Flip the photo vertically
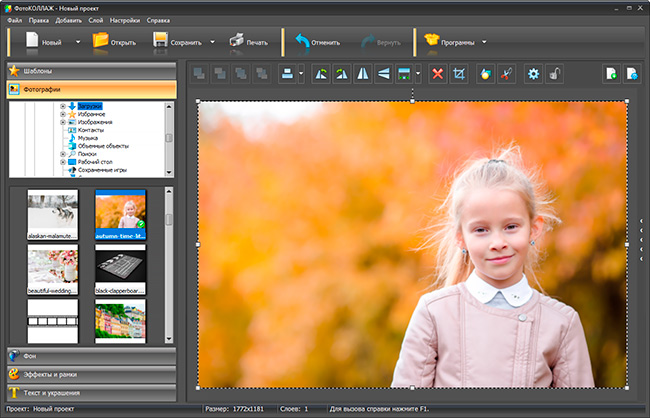 [384, 74]
